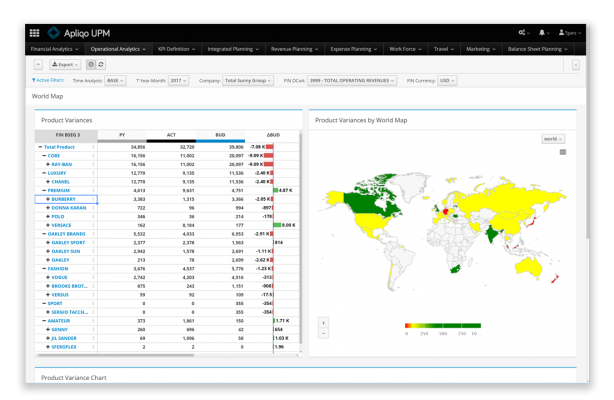Click Australia on the world map

[x=529, y=267]
